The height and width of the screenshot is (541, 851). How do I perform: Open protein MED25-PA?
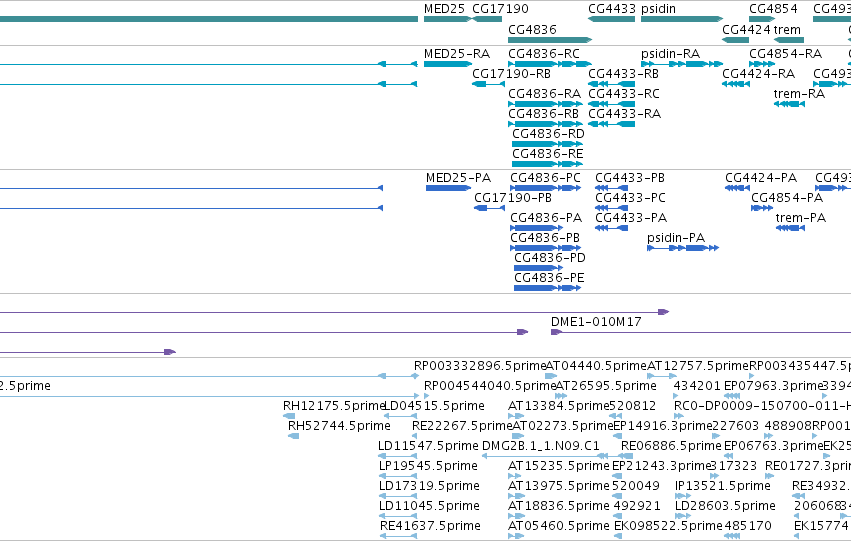click(448, 188)
